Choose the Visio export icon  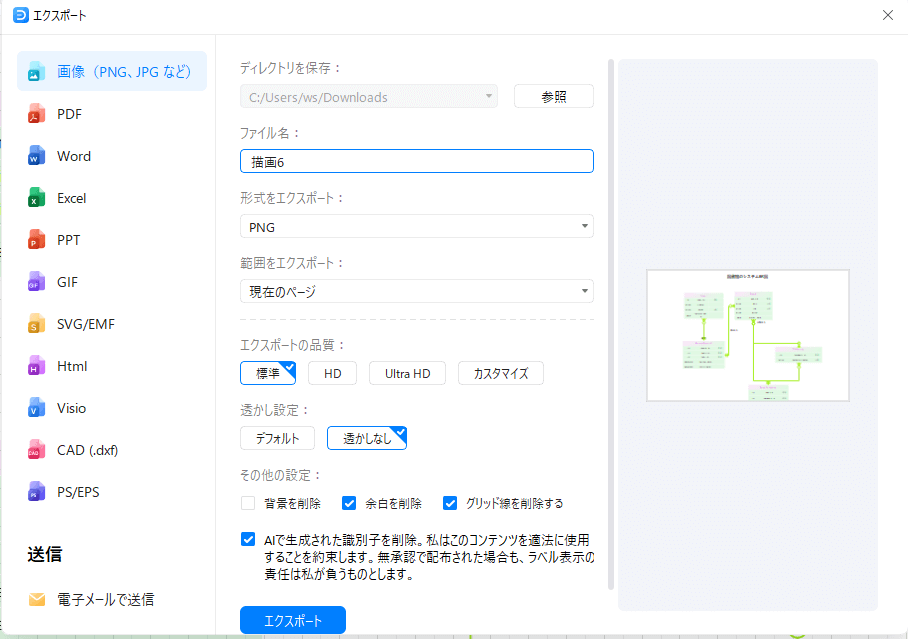click(37, 408)
